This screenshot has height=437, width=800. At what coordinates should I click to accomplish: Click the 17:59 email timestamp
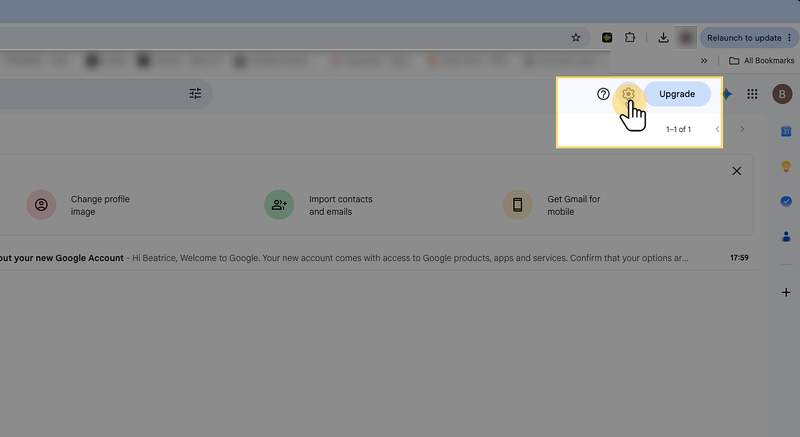(x=739, y=258)
